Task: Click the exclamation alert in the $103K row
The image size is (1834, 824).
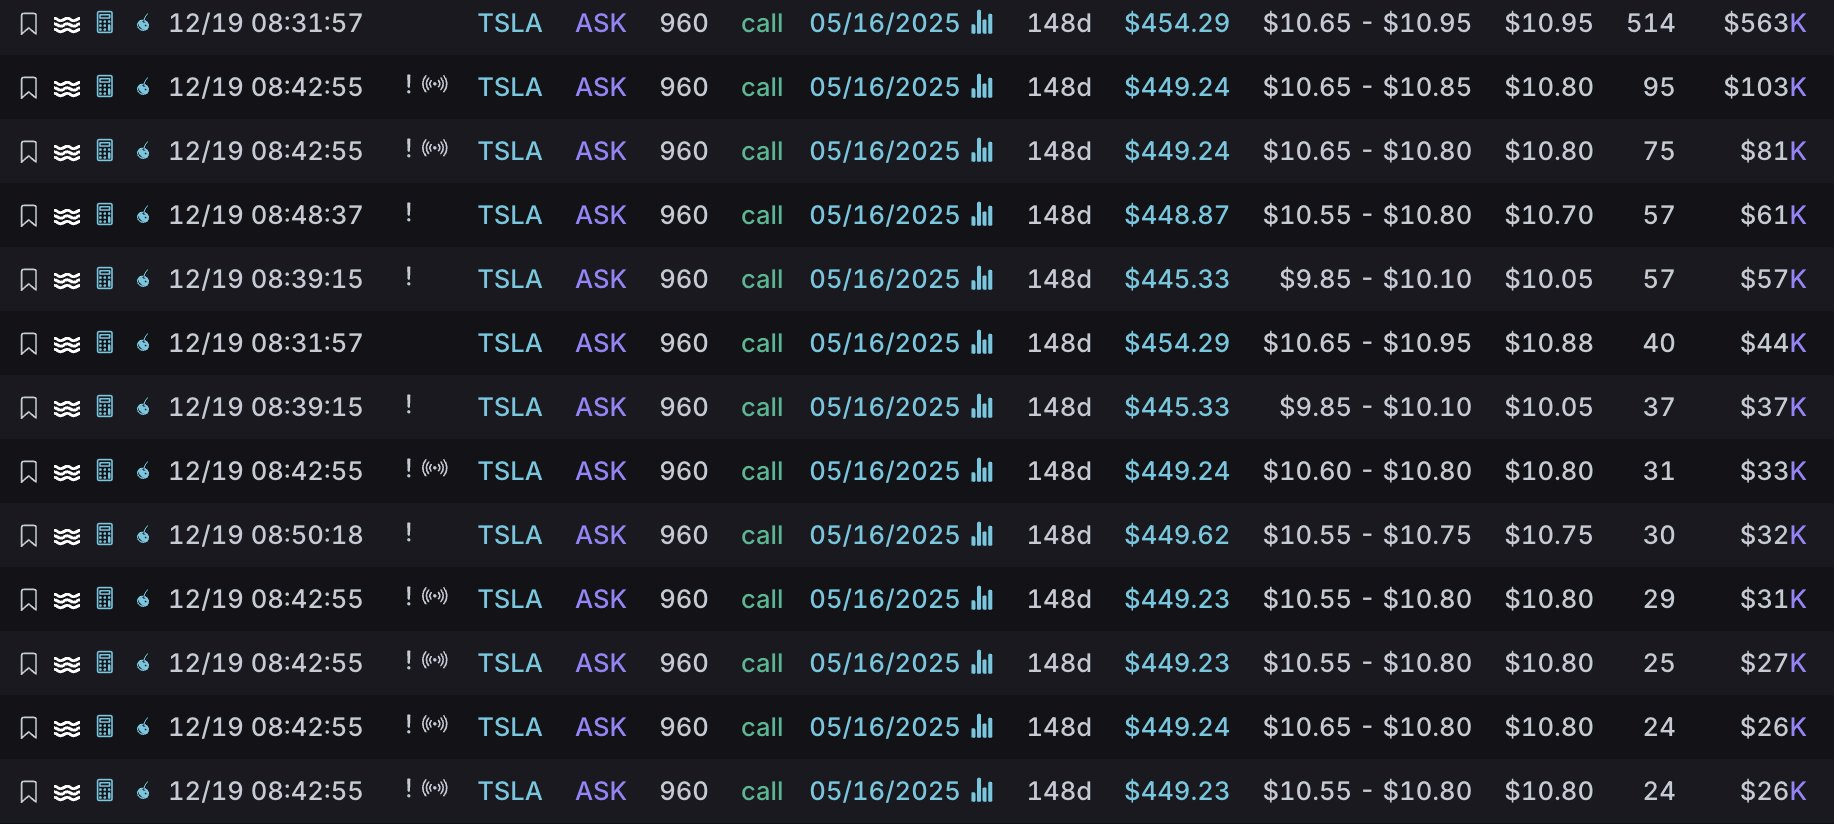Action: (408, 84)
